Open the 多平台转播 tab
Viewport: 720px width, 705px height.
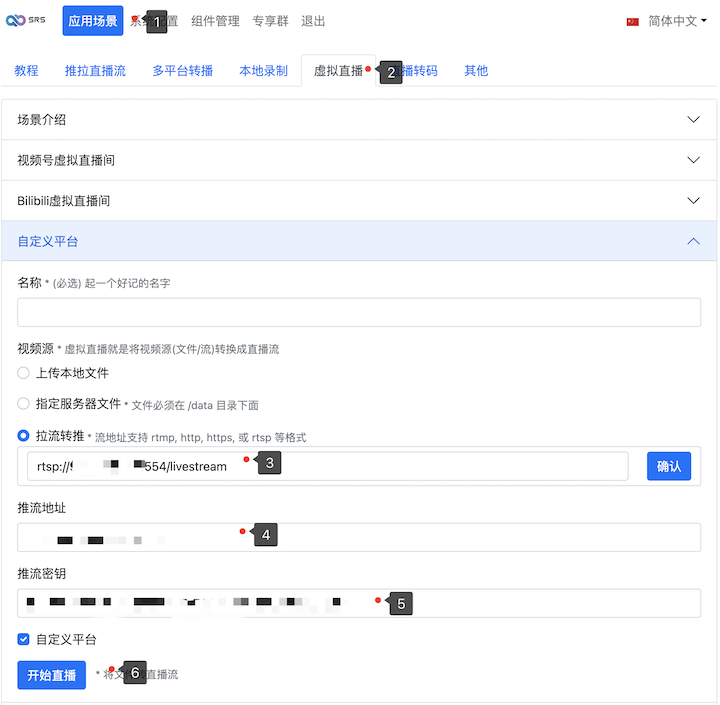[182, 71]
